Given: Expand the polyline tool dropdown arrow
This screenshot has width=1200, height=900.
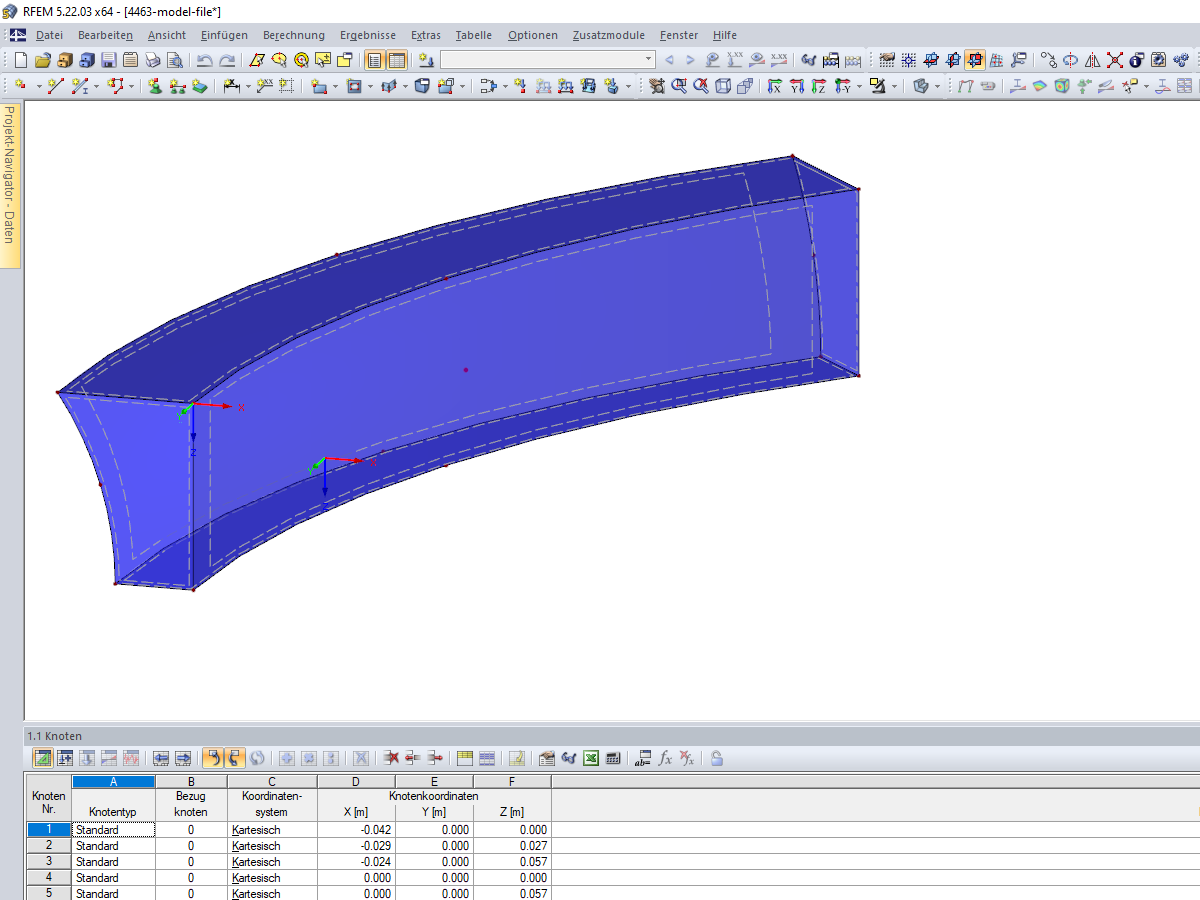Looking at the screenshot, I should coord(131,86).
